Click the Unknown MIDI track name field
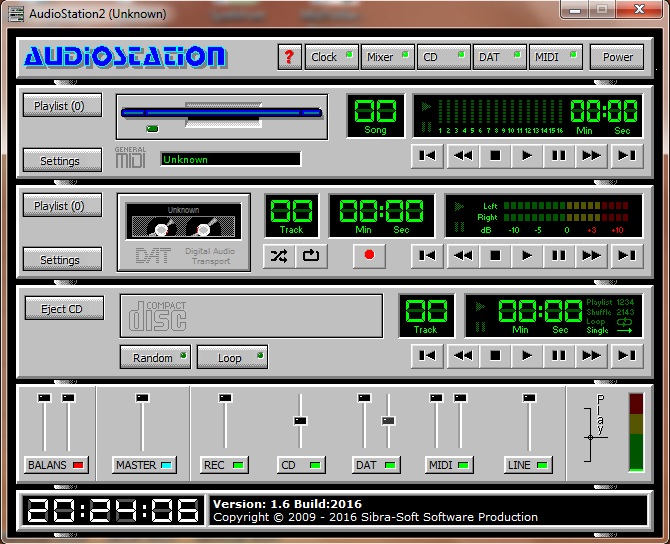 click(x=230, y=159)
